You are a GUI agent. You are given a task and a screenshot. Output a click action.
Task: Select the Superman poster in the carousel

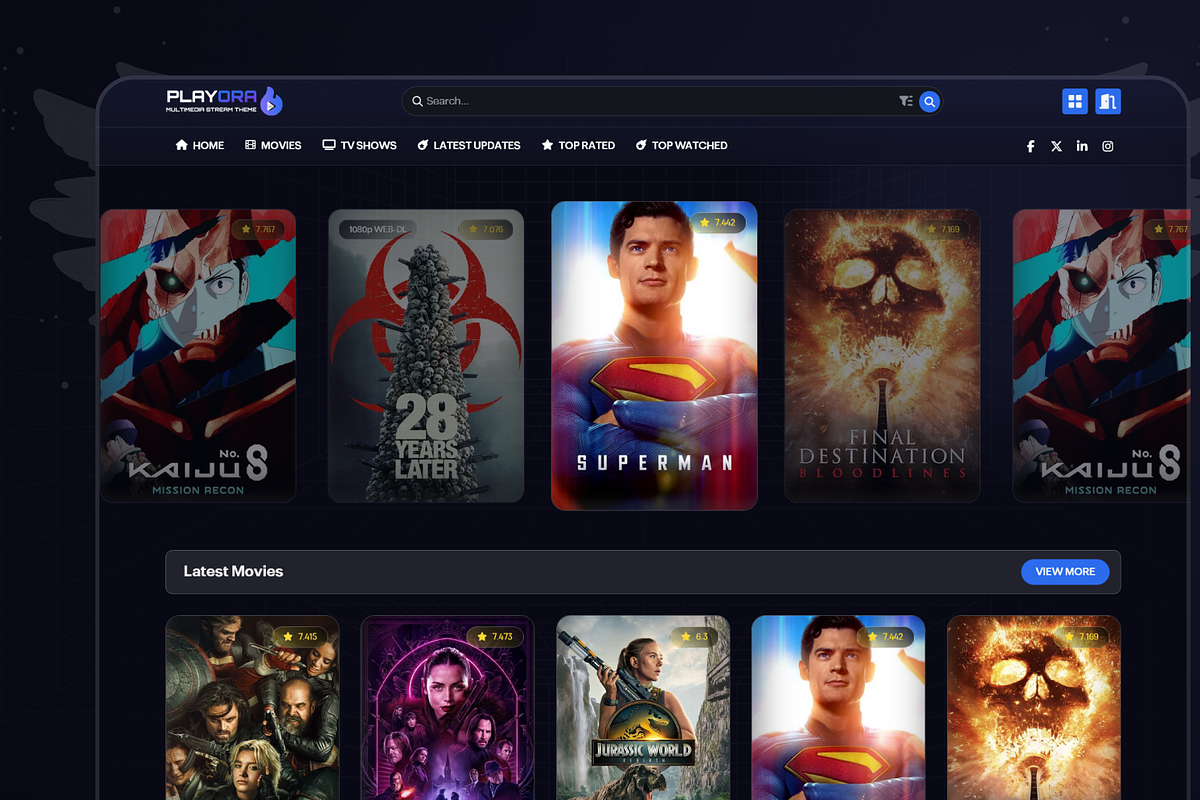coord(654,356)
